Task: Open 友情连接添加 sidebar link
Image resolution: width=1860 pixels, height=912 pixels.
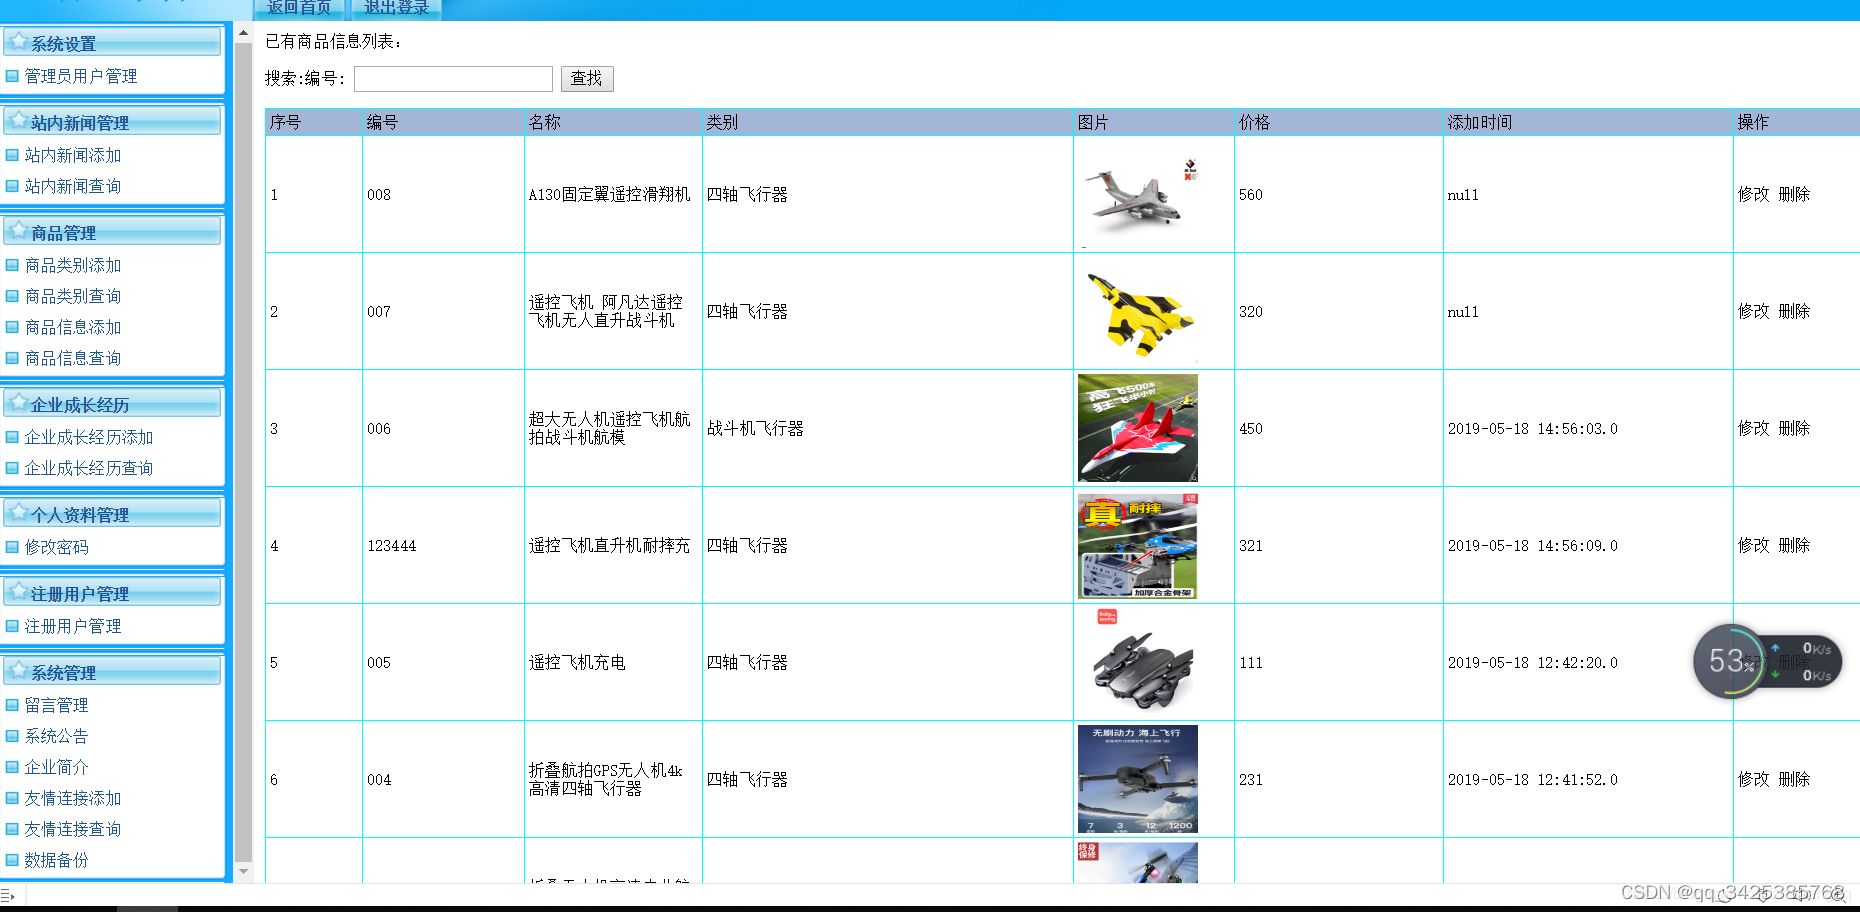Action: pos(73,798)
